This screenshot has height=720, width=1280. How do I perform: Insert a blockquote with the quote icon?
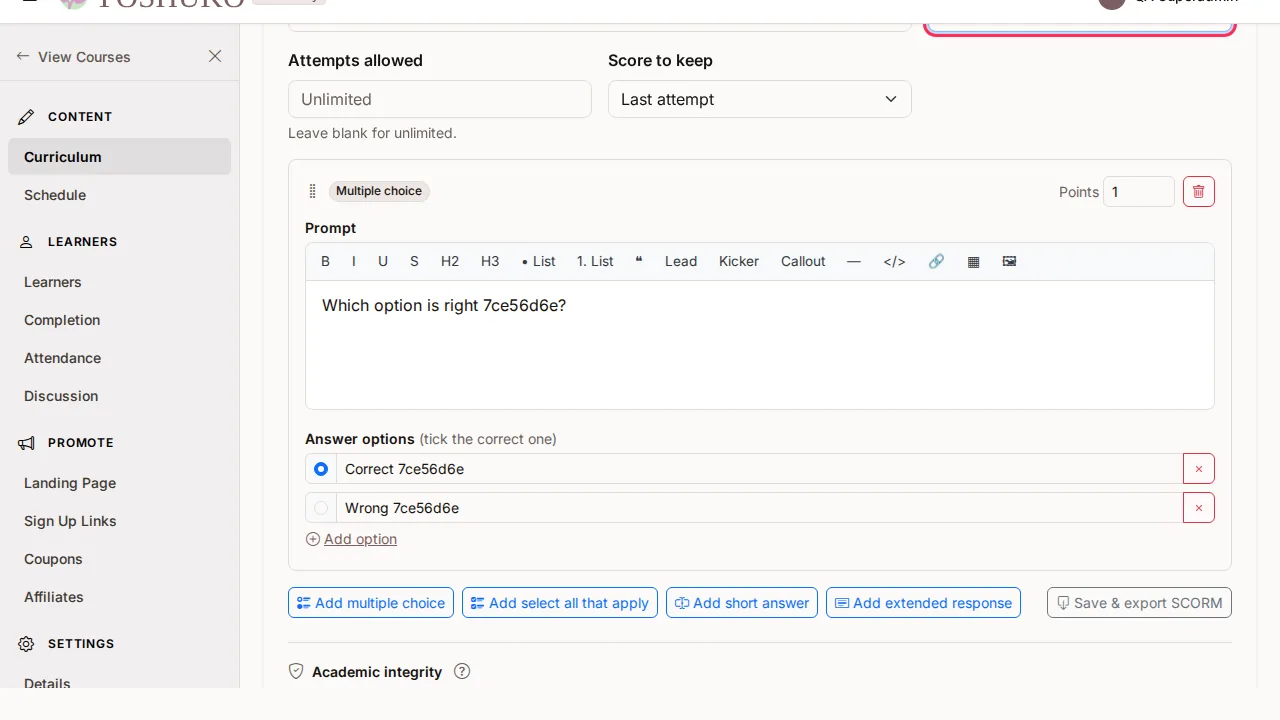point(639,261)
